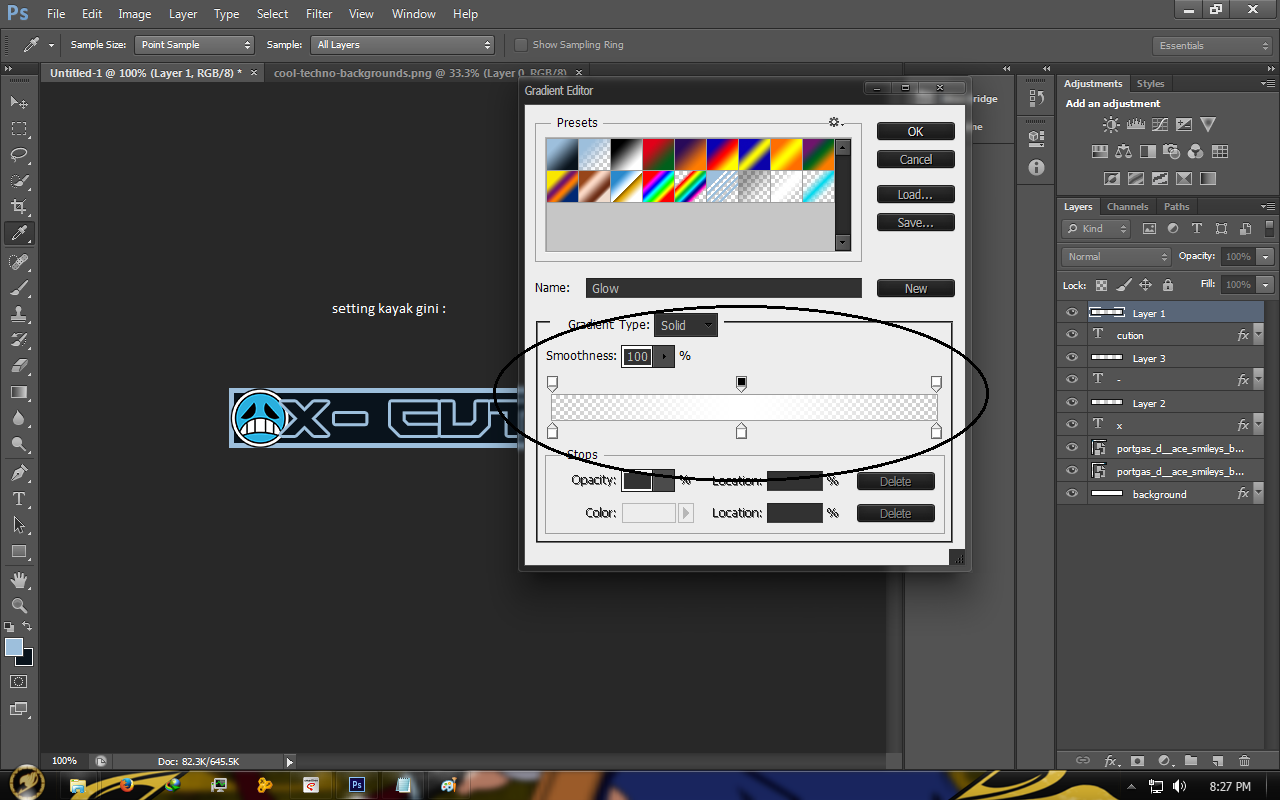
Task: Click OK in the Gradient Editor
Action: click(915, 130)
